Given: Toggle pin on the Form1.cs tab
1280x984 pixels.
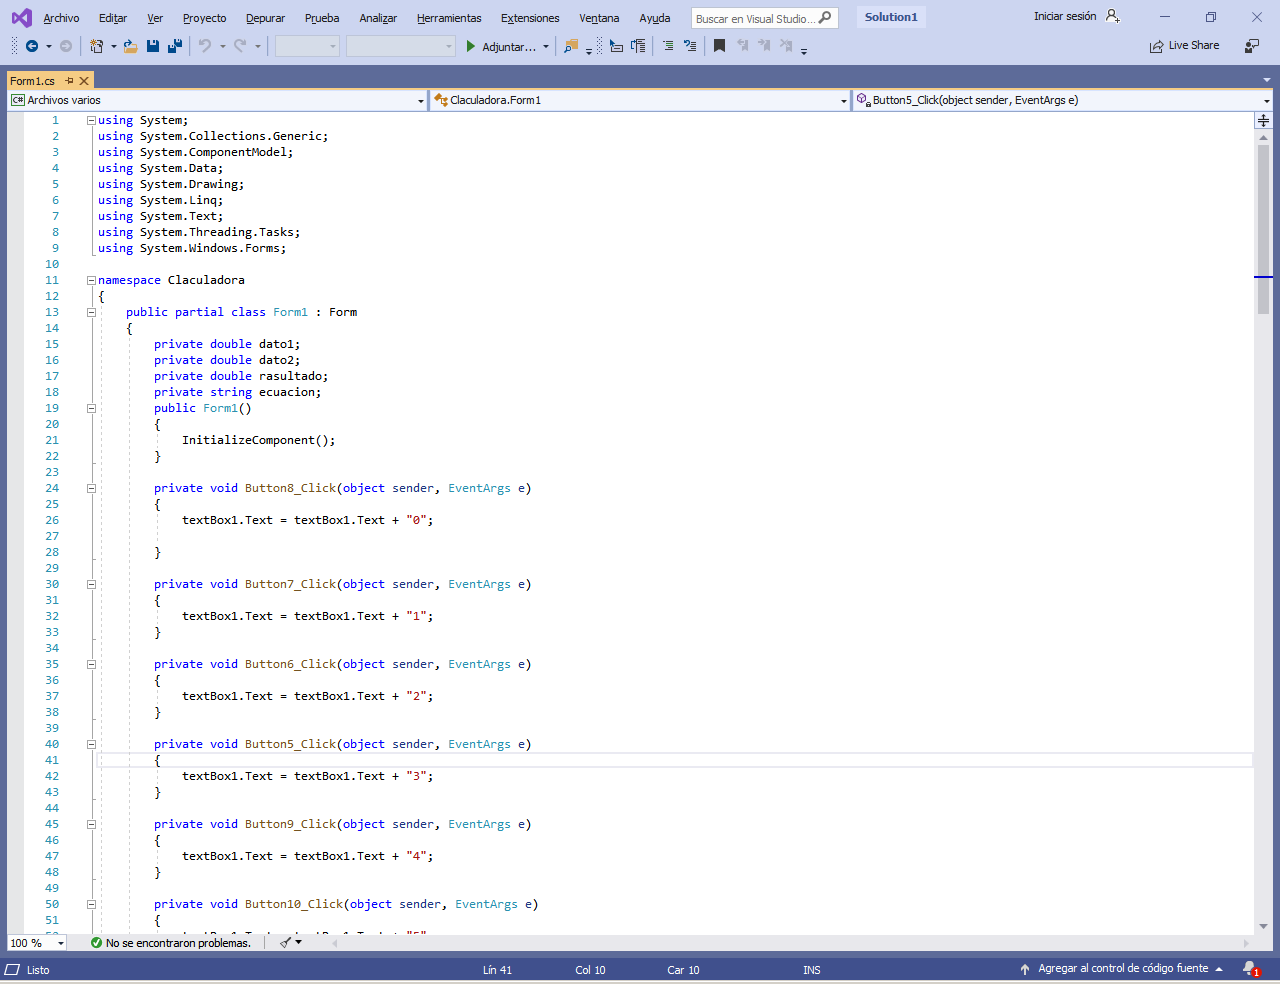Looking at the screenshot, I should click(69, 81).
